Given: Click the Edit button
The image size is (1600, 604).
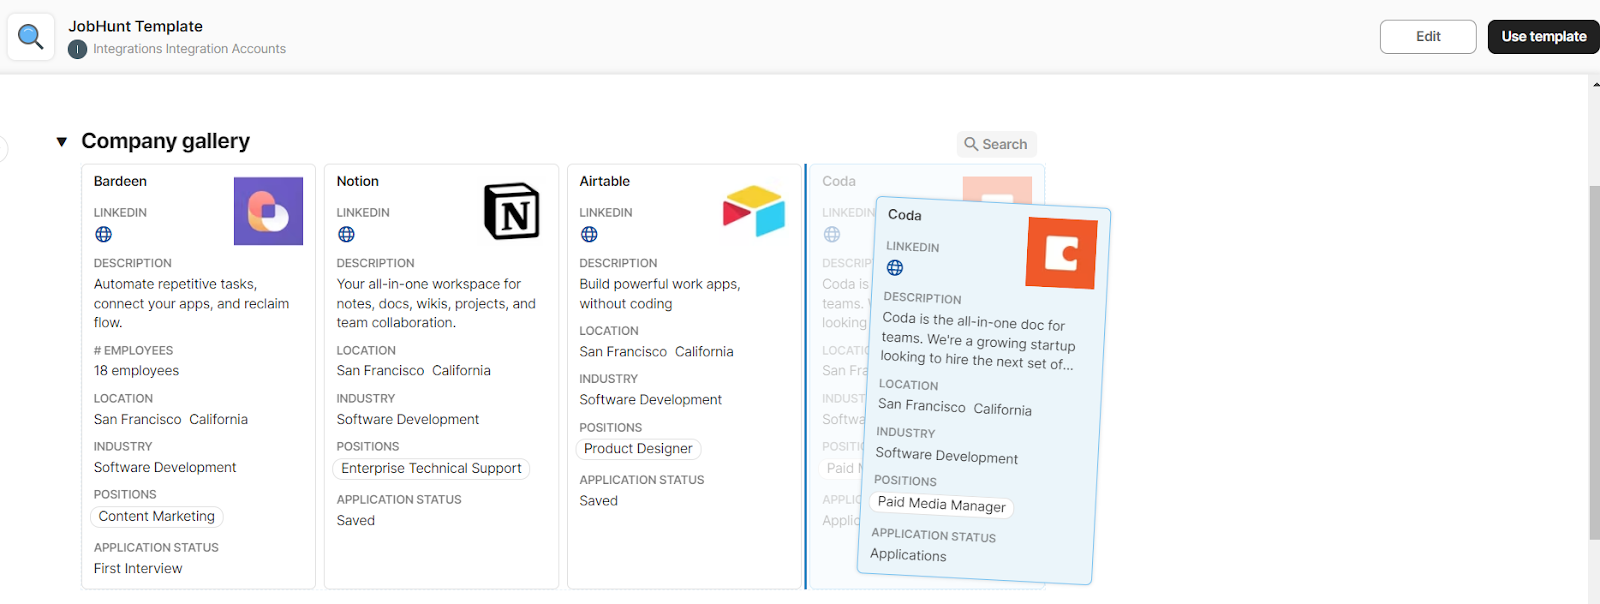Looking at the screenshot, I should [1428, 37].
